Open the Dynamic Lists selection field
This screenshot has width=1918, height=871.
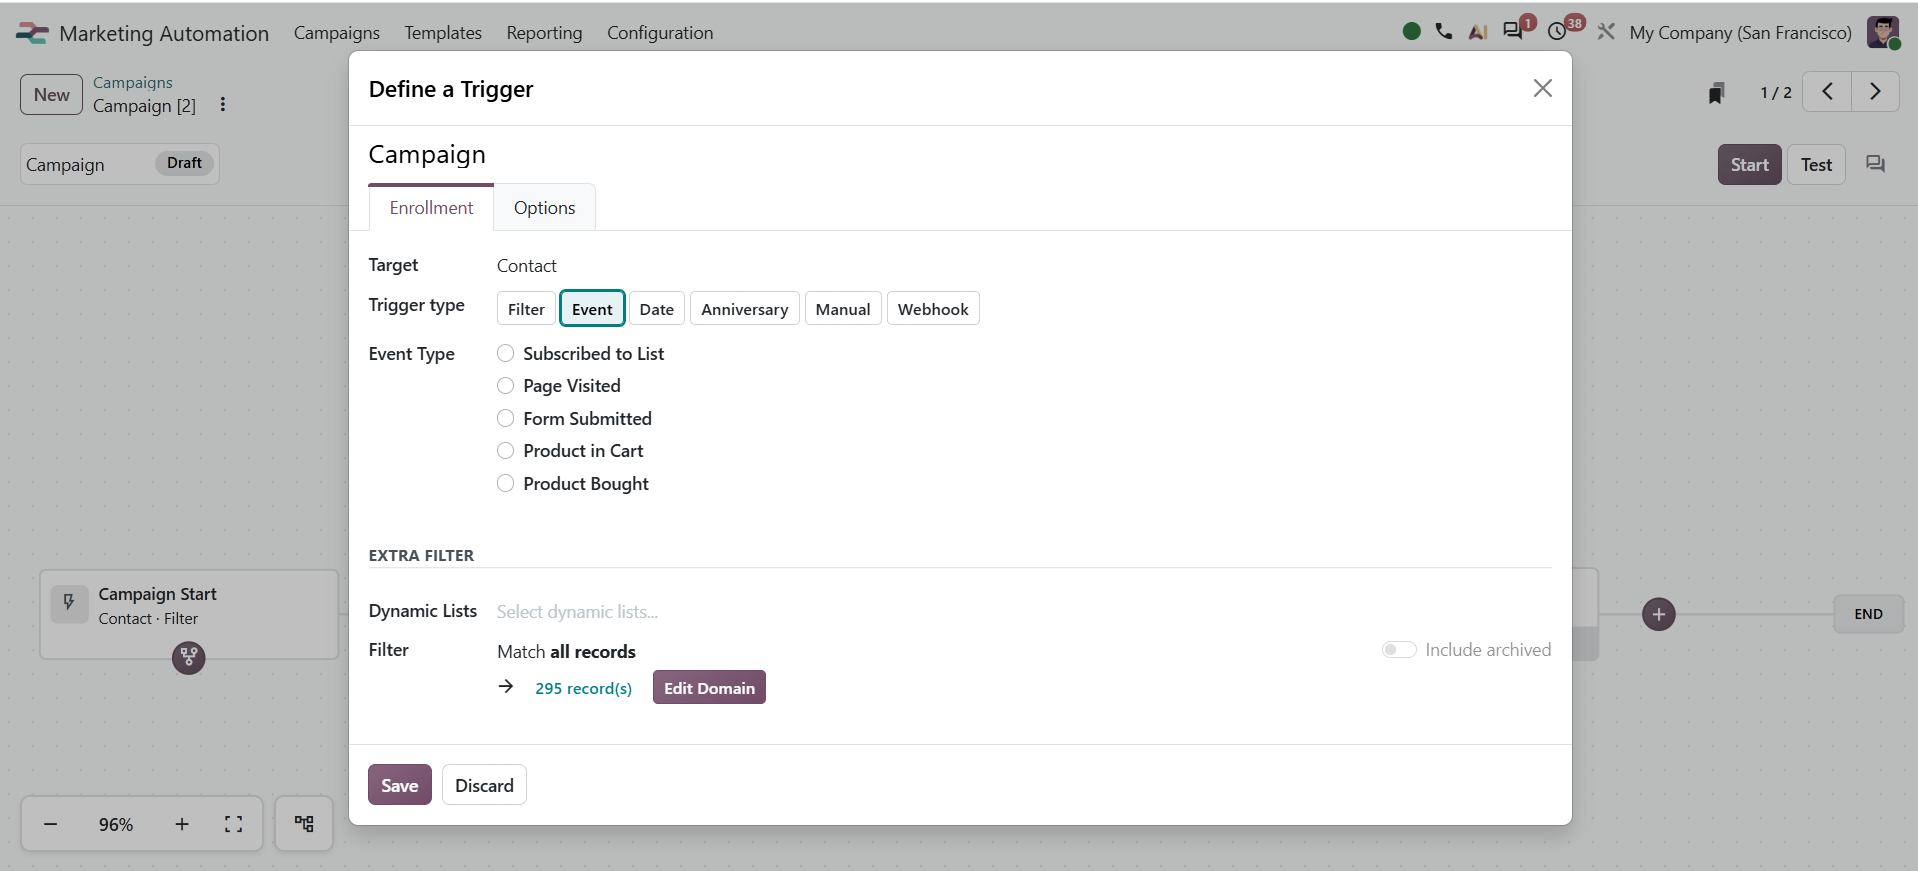click(1024, 611)
